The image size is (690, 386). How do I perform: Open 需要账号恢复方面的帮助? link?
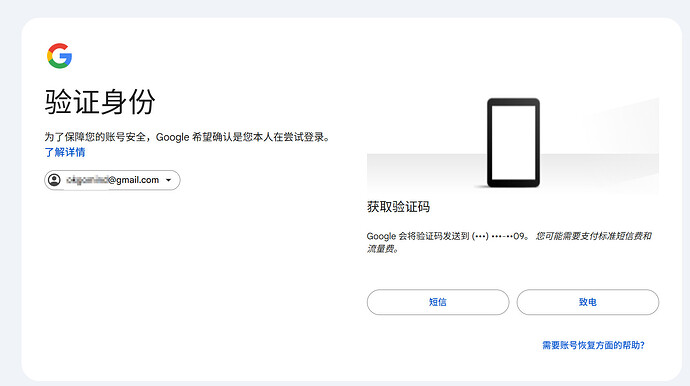pos(593,345)
